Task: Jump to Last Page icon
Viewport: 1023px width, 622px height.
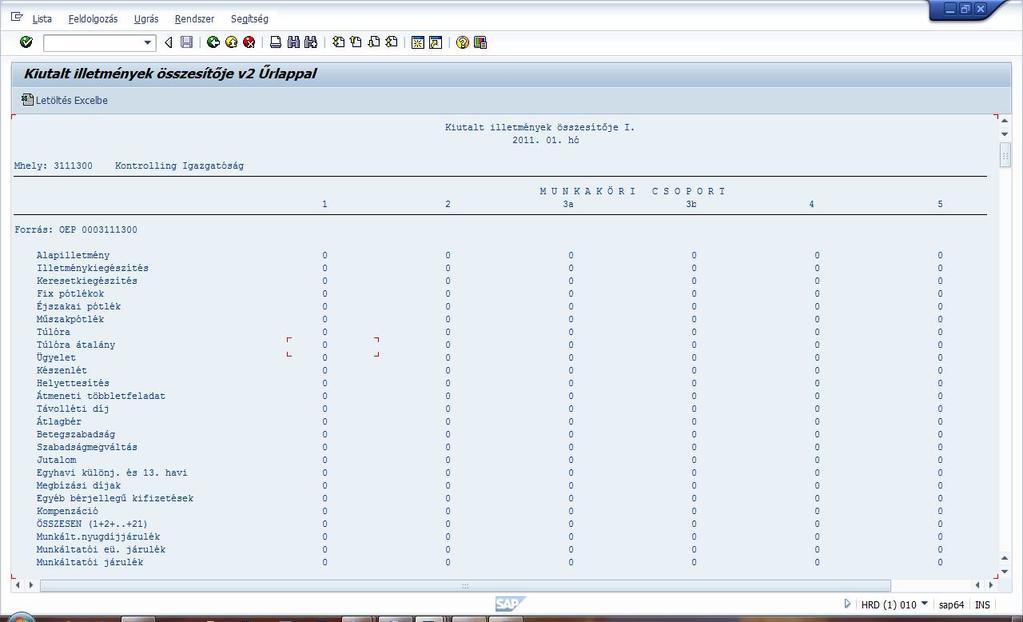Action: click(x=391, y=42)
